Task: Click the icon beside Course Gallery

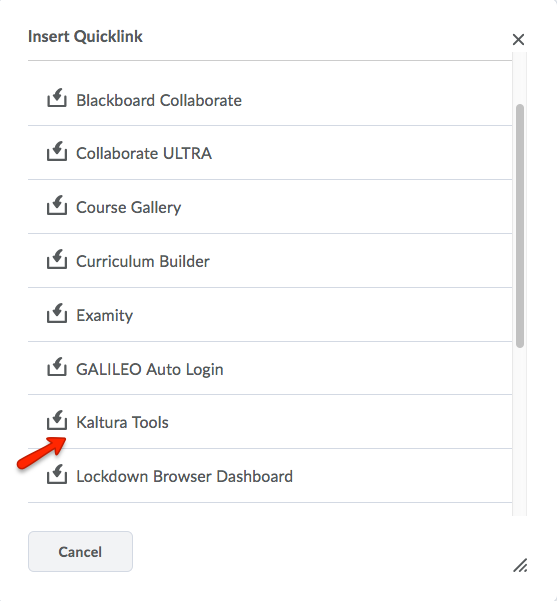Action: [57, 205]
